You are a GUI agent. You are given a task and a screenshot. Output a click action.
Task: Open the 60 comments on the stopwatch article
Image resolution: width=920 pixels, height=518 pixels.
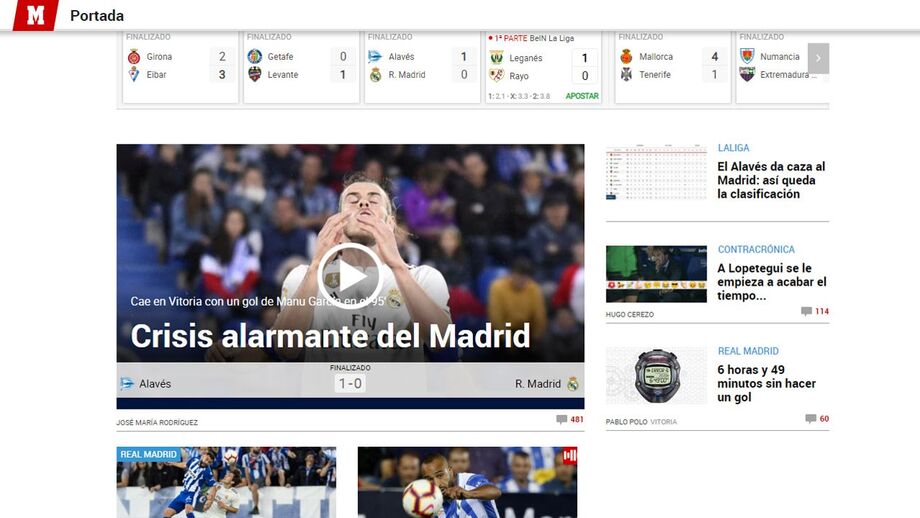pos(817,419)
